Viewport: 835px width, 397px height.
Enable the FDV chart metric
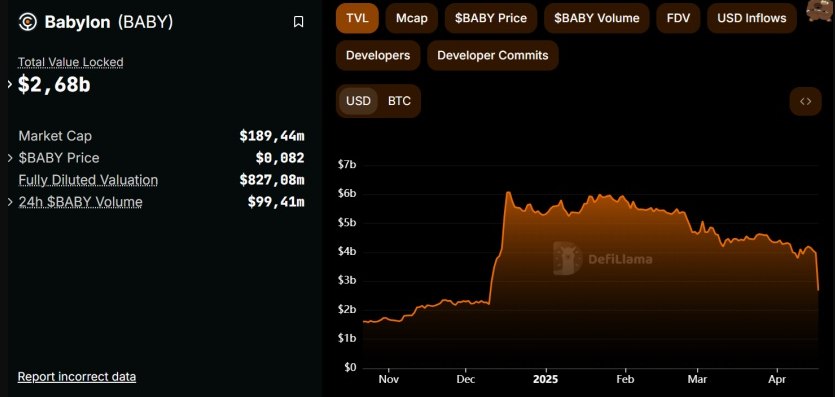(x=678, y=18)
